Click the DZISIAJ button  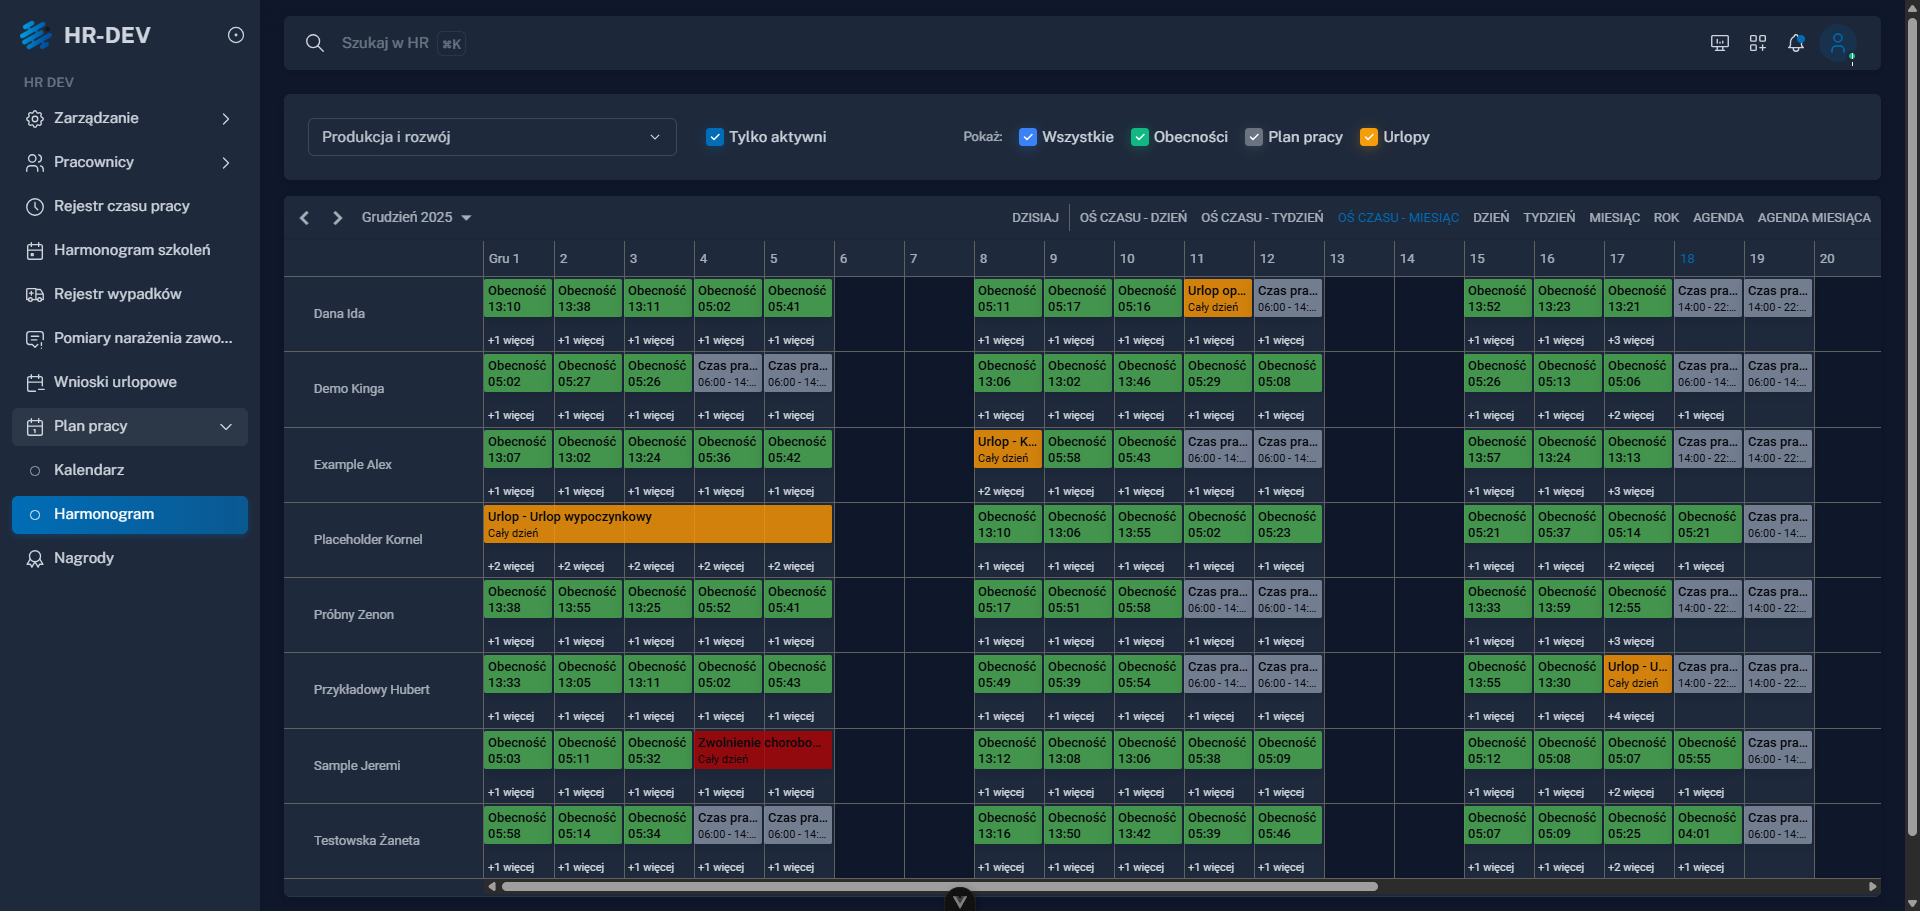tap(1036, 217)
